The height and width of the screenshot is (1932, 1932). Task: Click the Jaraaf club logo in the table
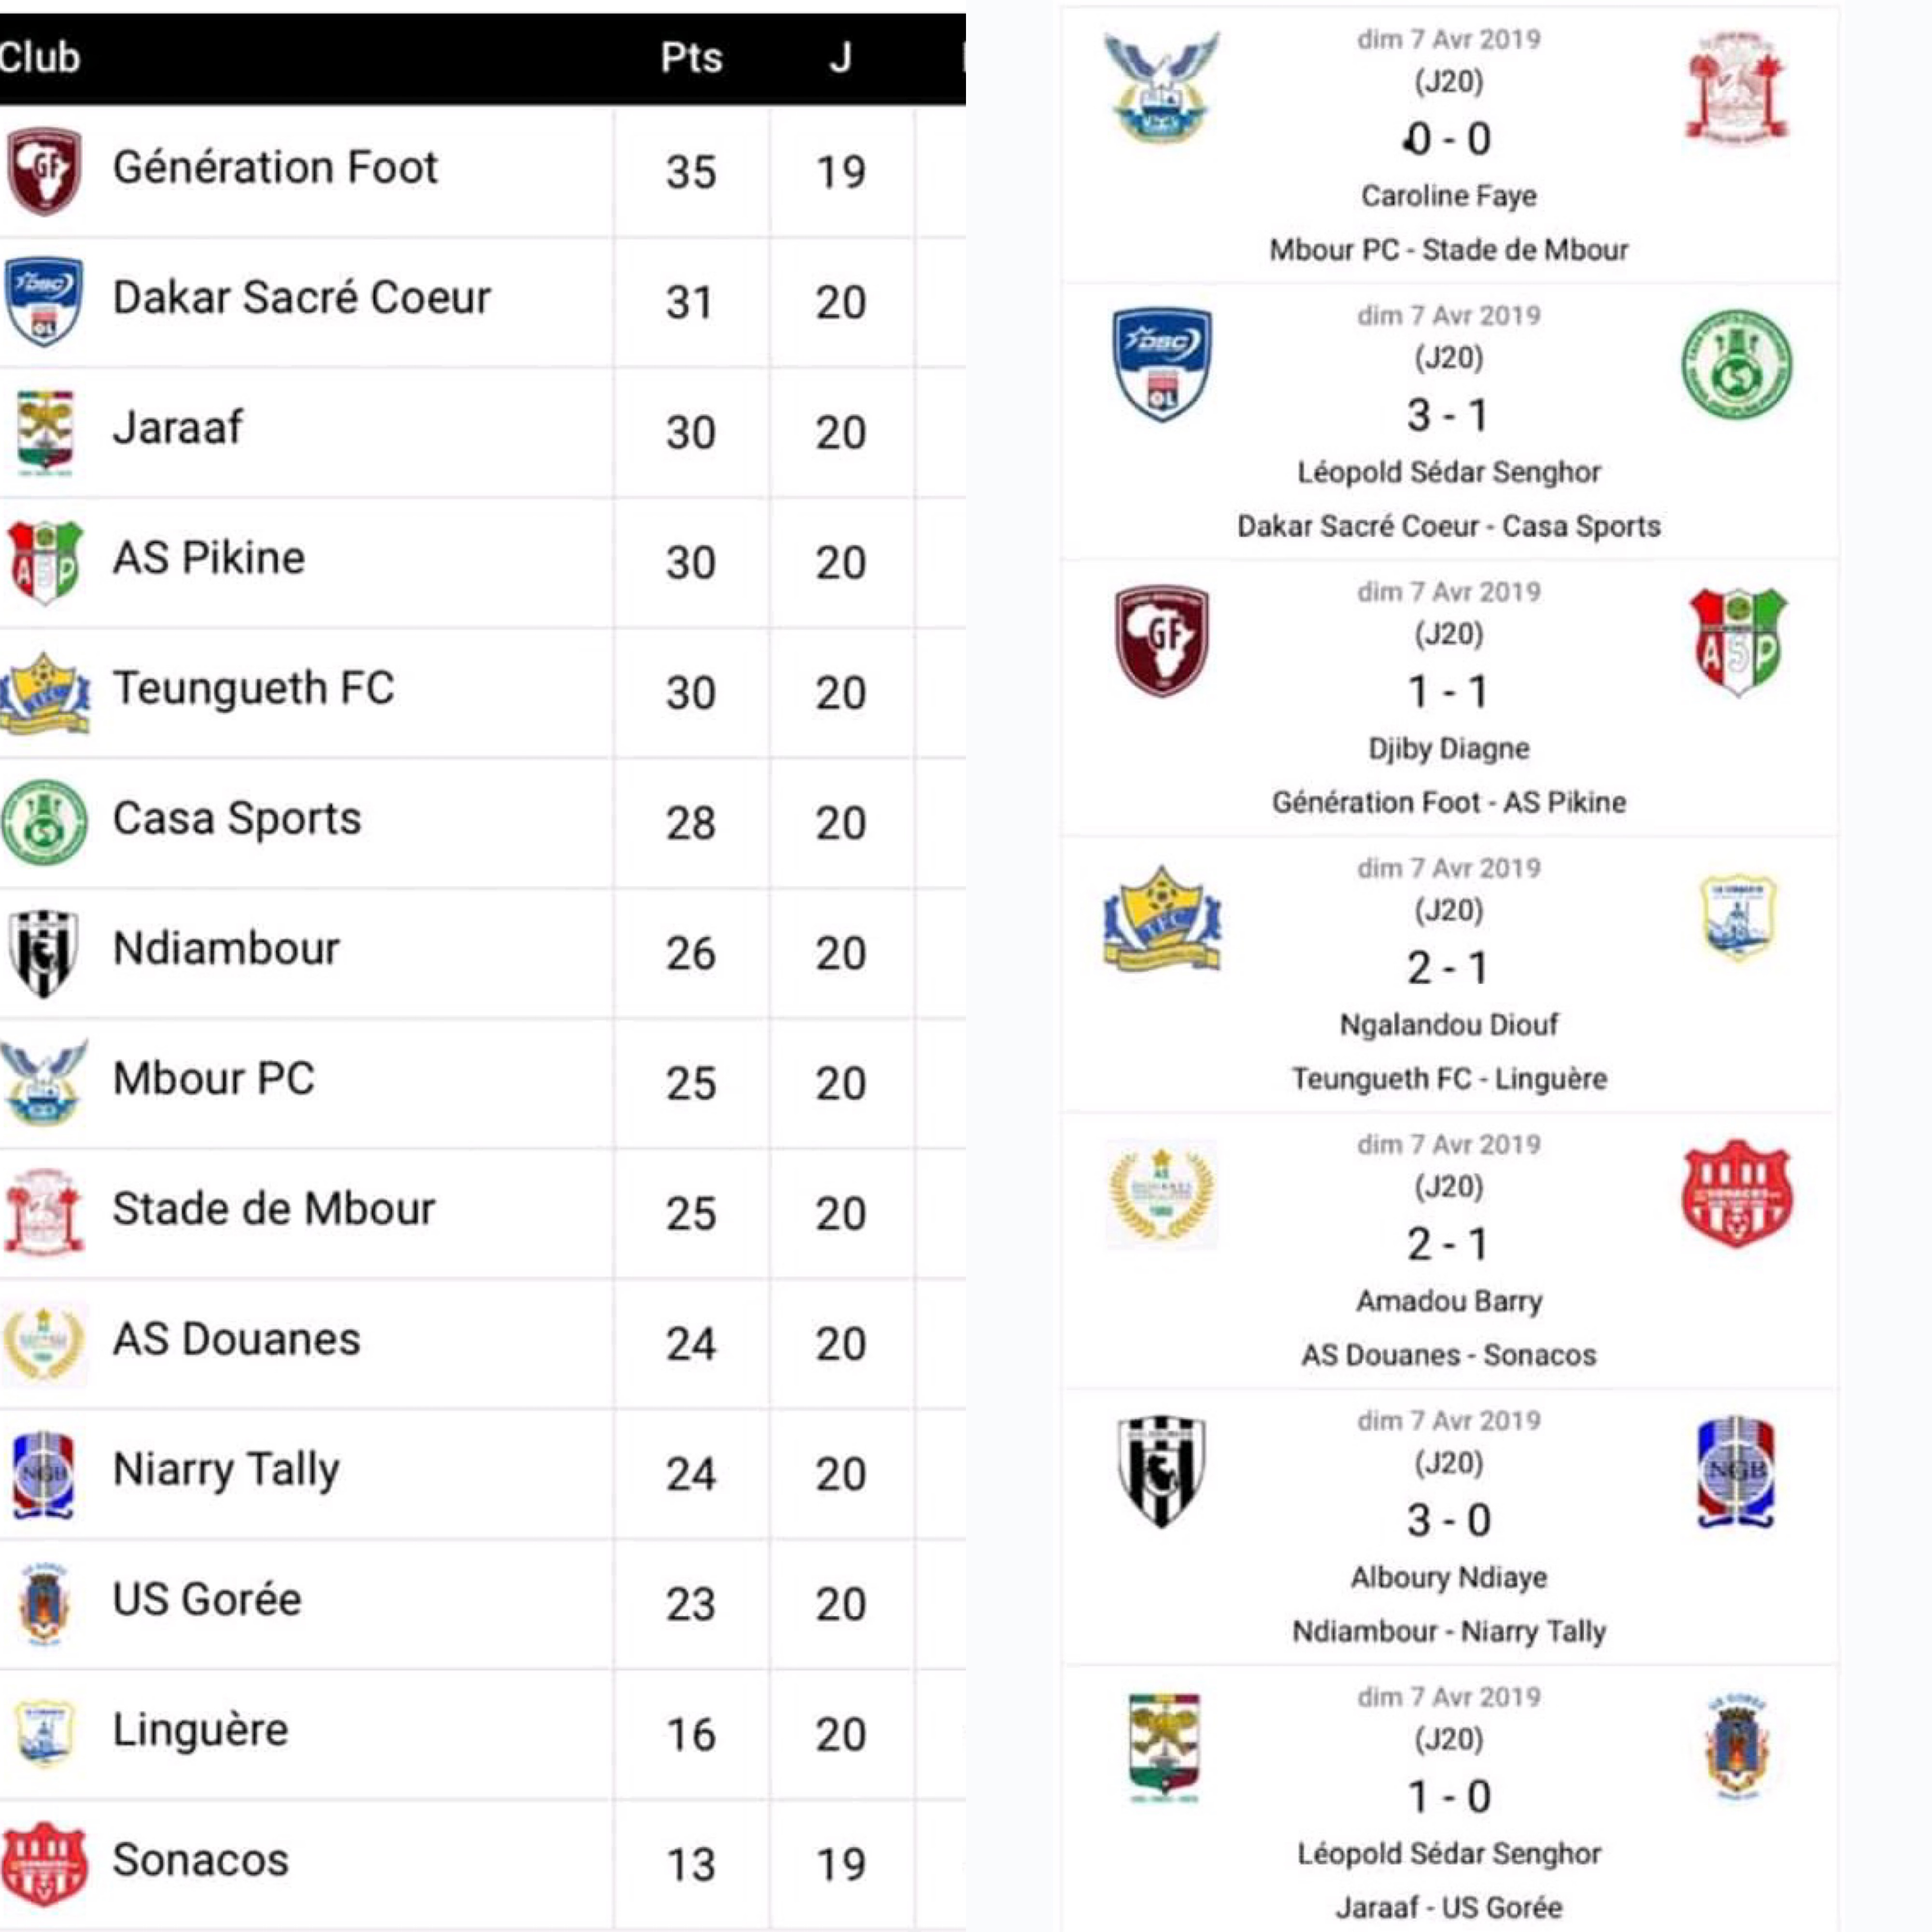point(45,431)
